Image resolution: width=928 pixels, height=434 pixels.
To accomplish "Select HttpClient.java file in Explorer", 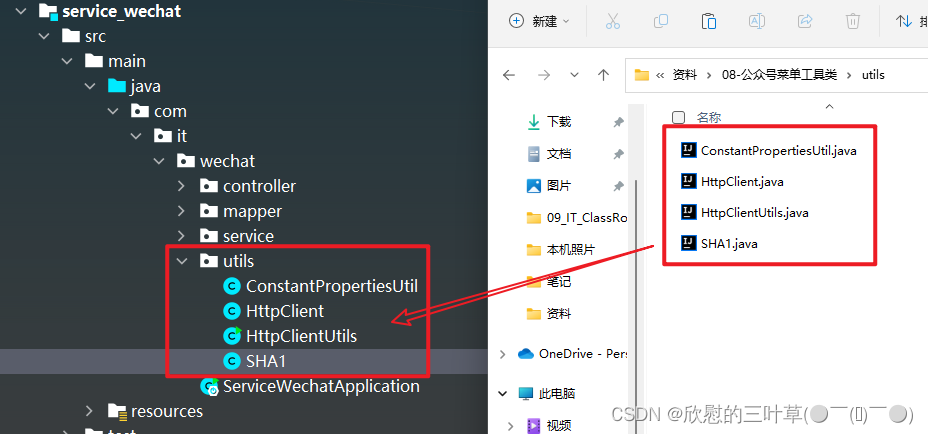I will click(x=733, y=182).
